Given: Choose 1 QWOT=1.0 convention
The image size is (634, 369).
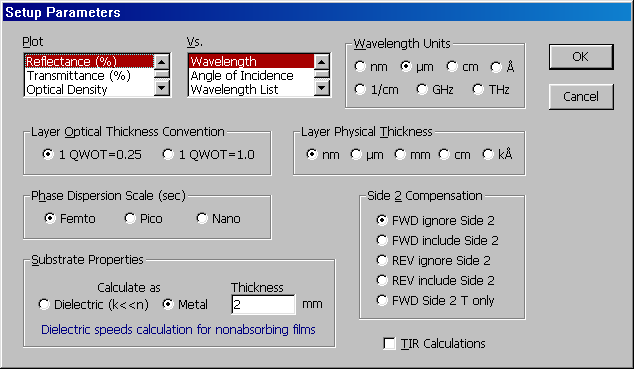Looking at the screenshot, I should (x=209, y=154).
